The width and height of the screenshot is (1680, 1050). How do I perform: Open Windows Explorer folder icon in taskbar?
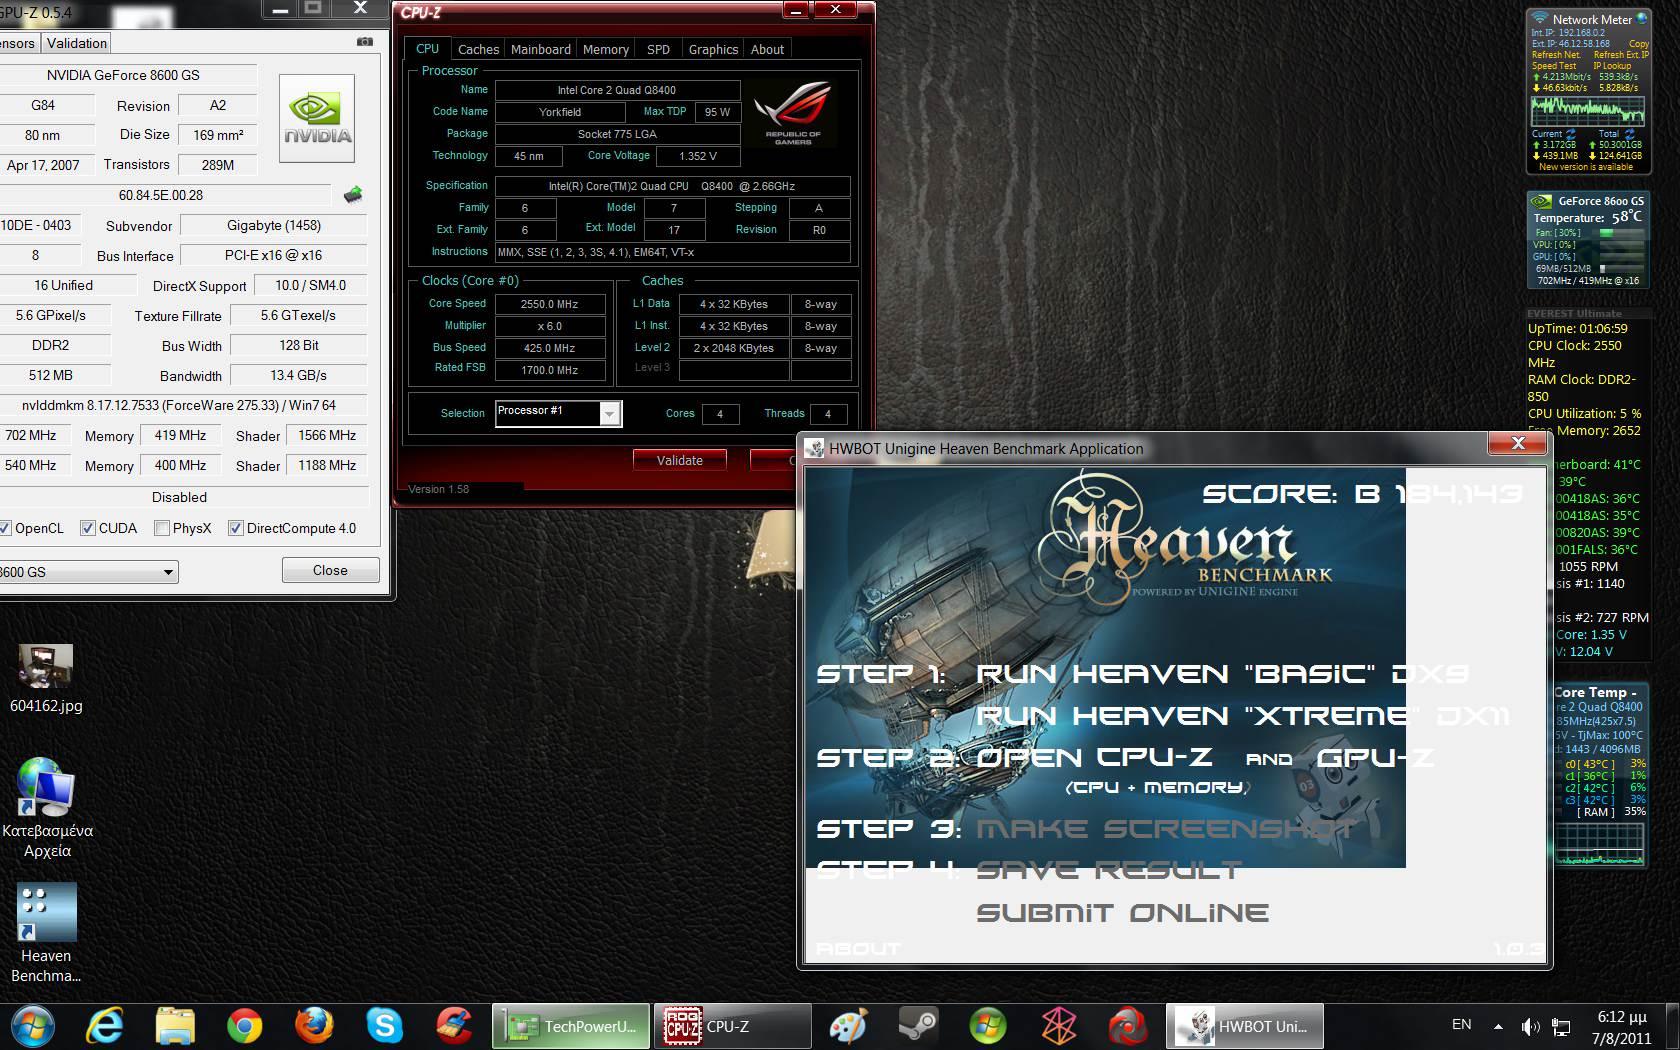tap(175, 1026)
